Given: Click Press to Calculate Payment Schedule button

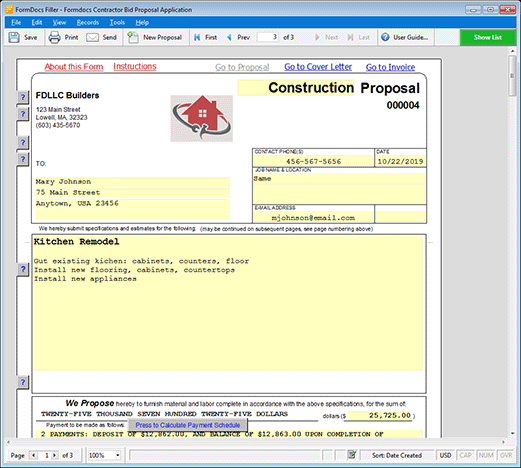Looking at the screenshot, I should pyautogui.click(x=188, y=425).
